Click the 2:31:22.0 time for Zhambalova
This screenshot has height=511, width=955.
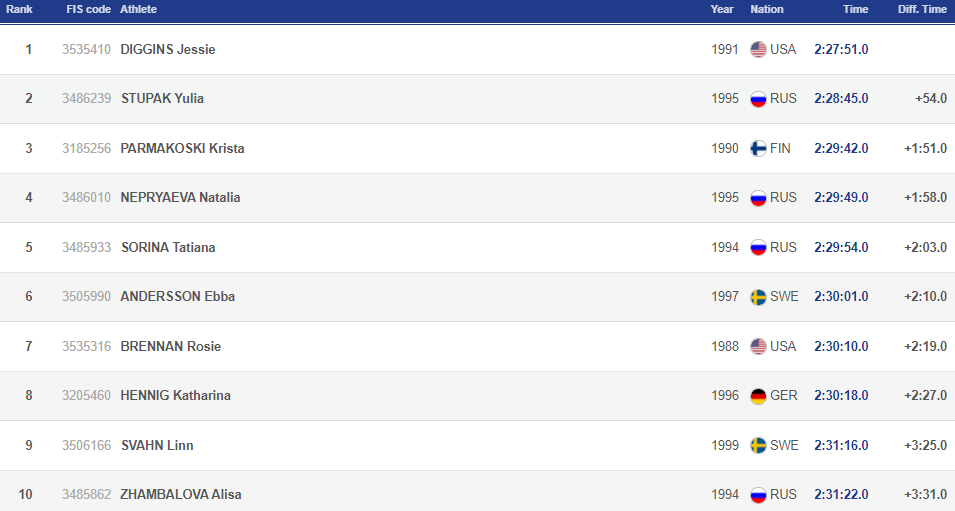[841, 495]
